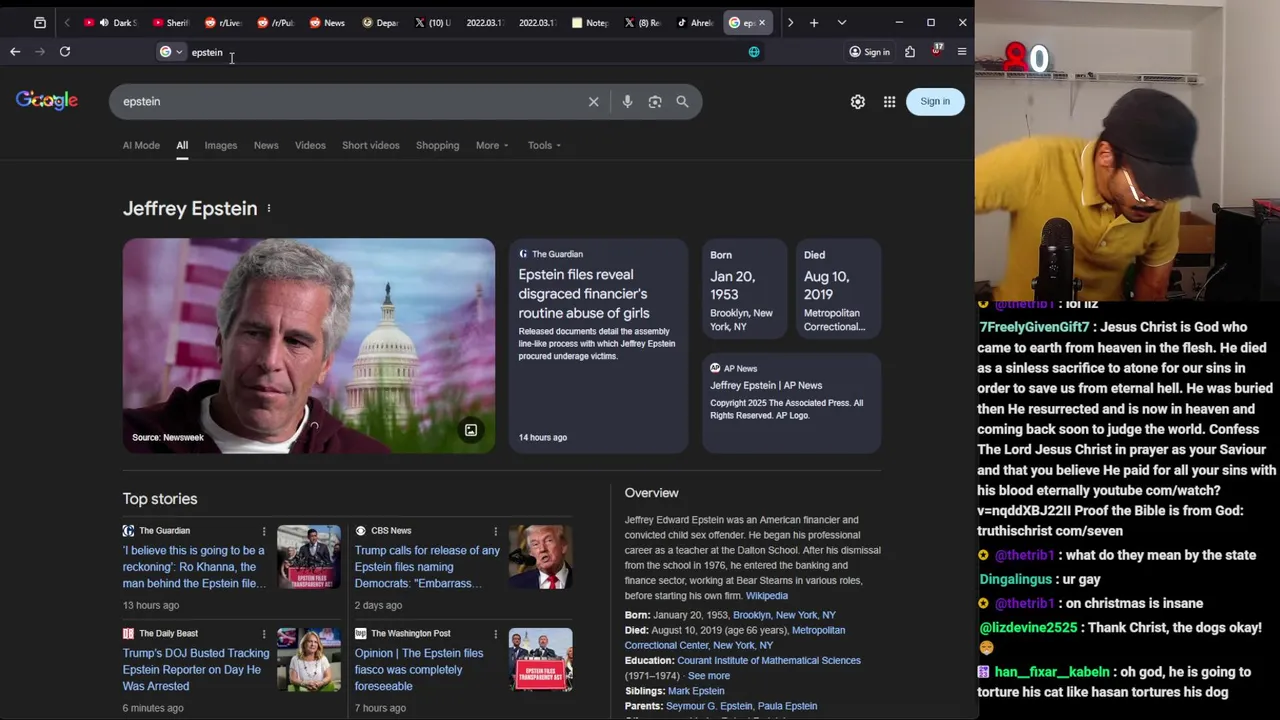Open the extensions puzzle icon
The image size is (1280, 720).
pyautogui.click(x=910, y=52)
